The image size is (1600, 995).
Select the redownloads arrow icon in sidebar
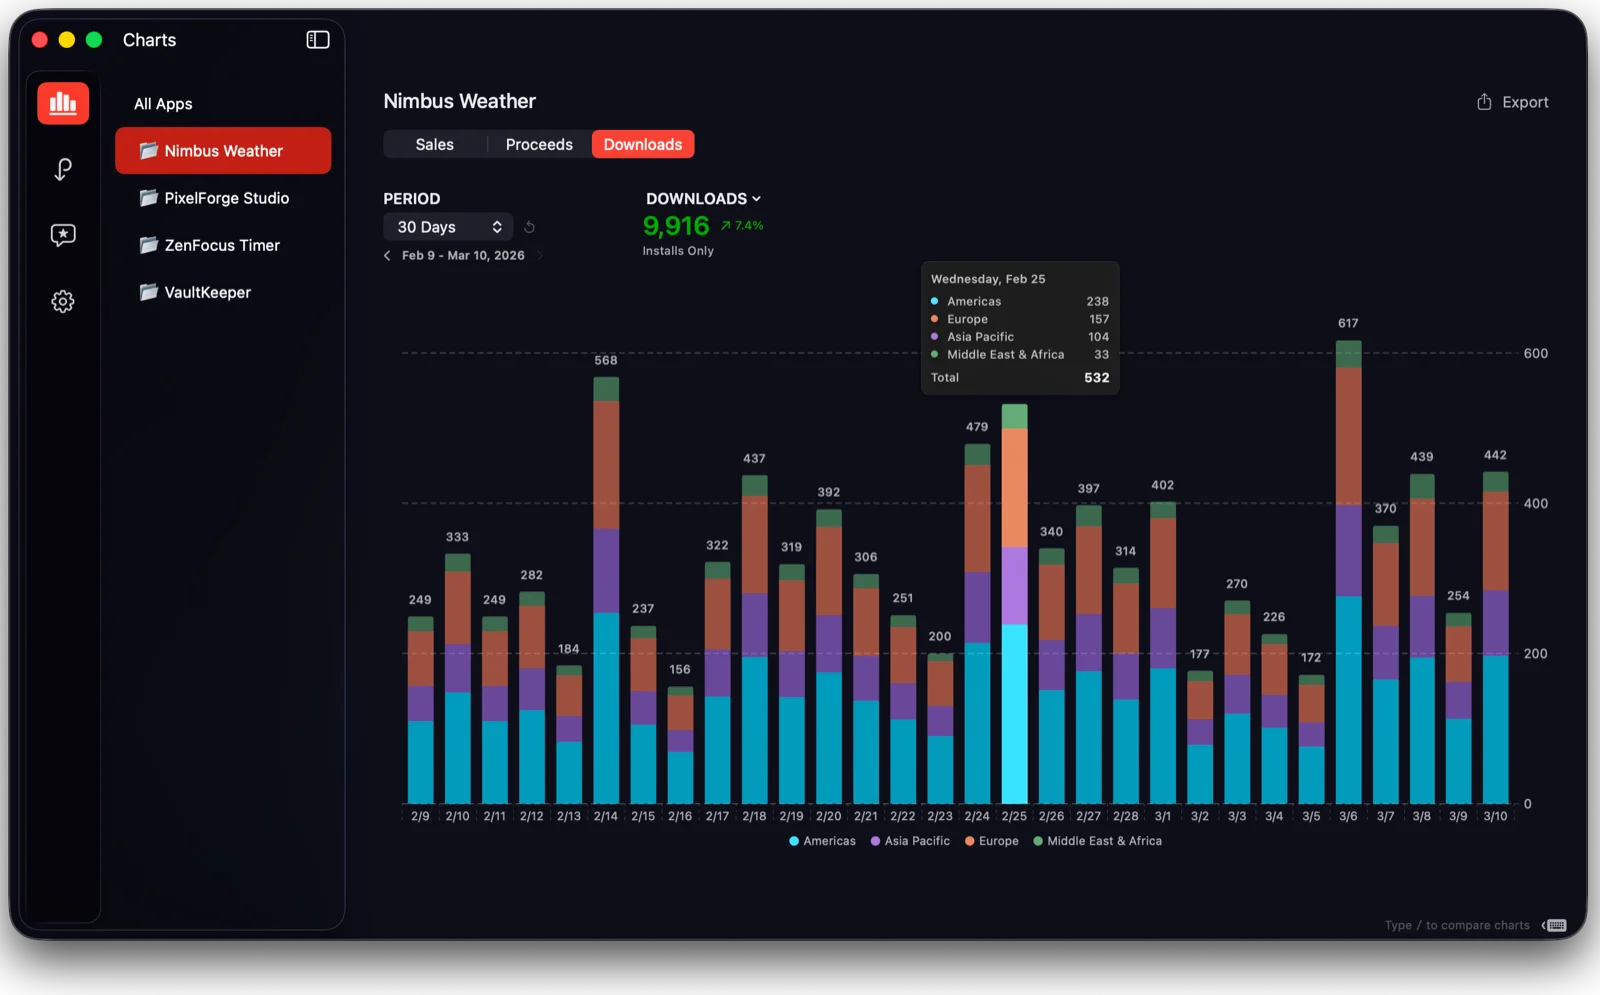62,169
